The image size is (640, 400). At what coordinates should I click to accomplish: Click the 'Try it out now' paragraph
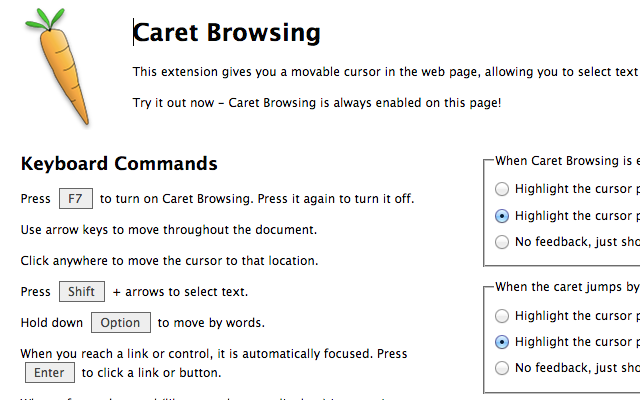317,103
